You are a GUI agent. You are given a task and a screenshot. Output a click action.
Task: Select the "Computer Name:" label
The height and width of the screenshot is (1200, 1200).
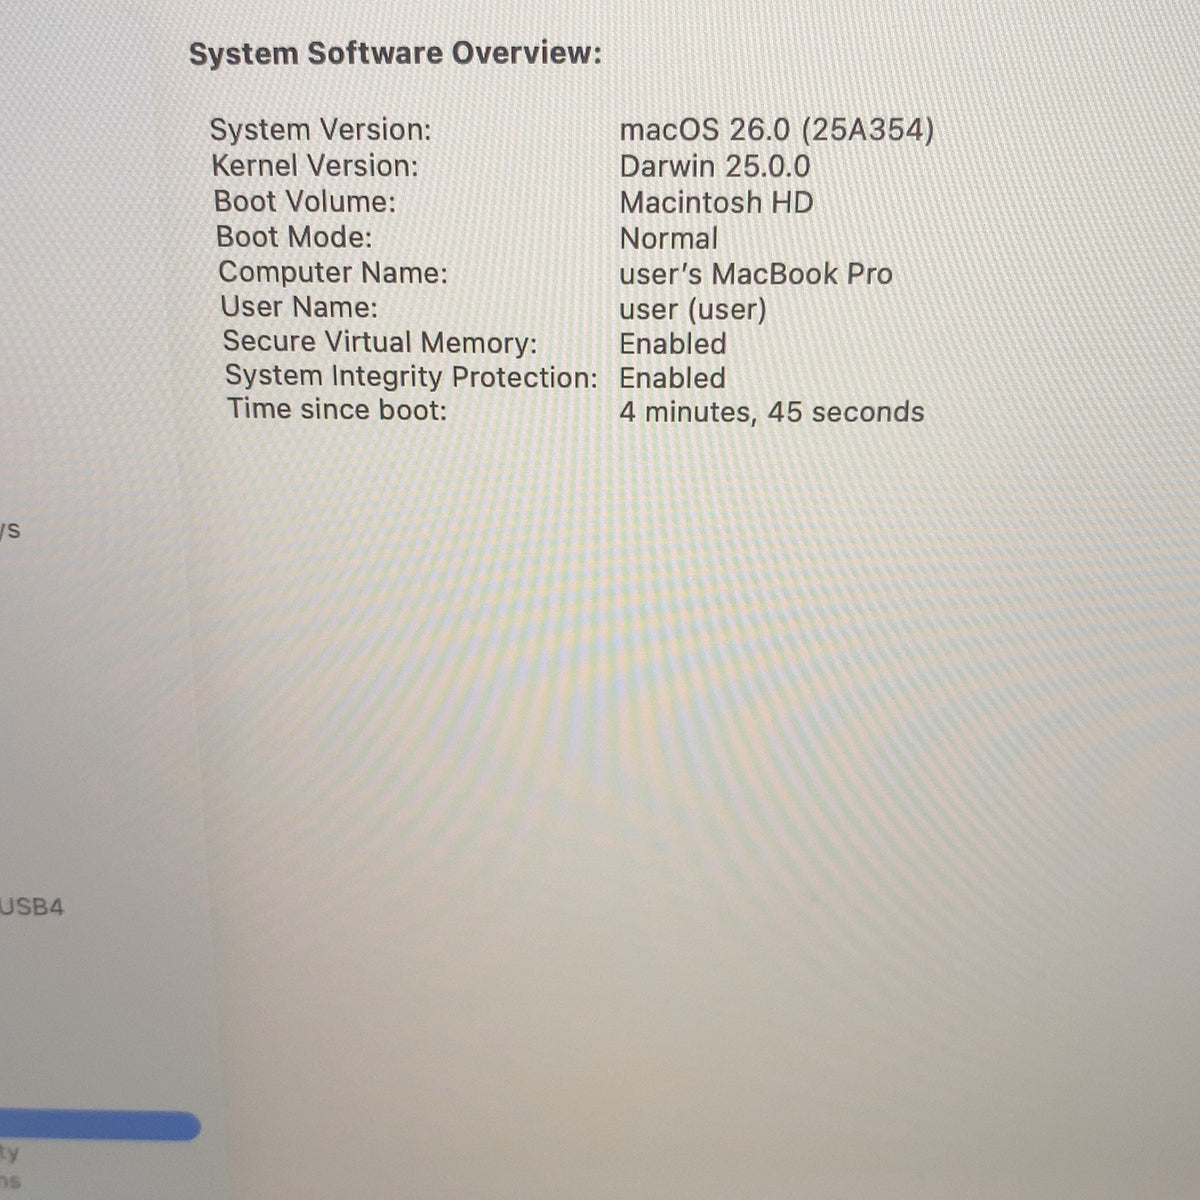(x=333, y=272)
